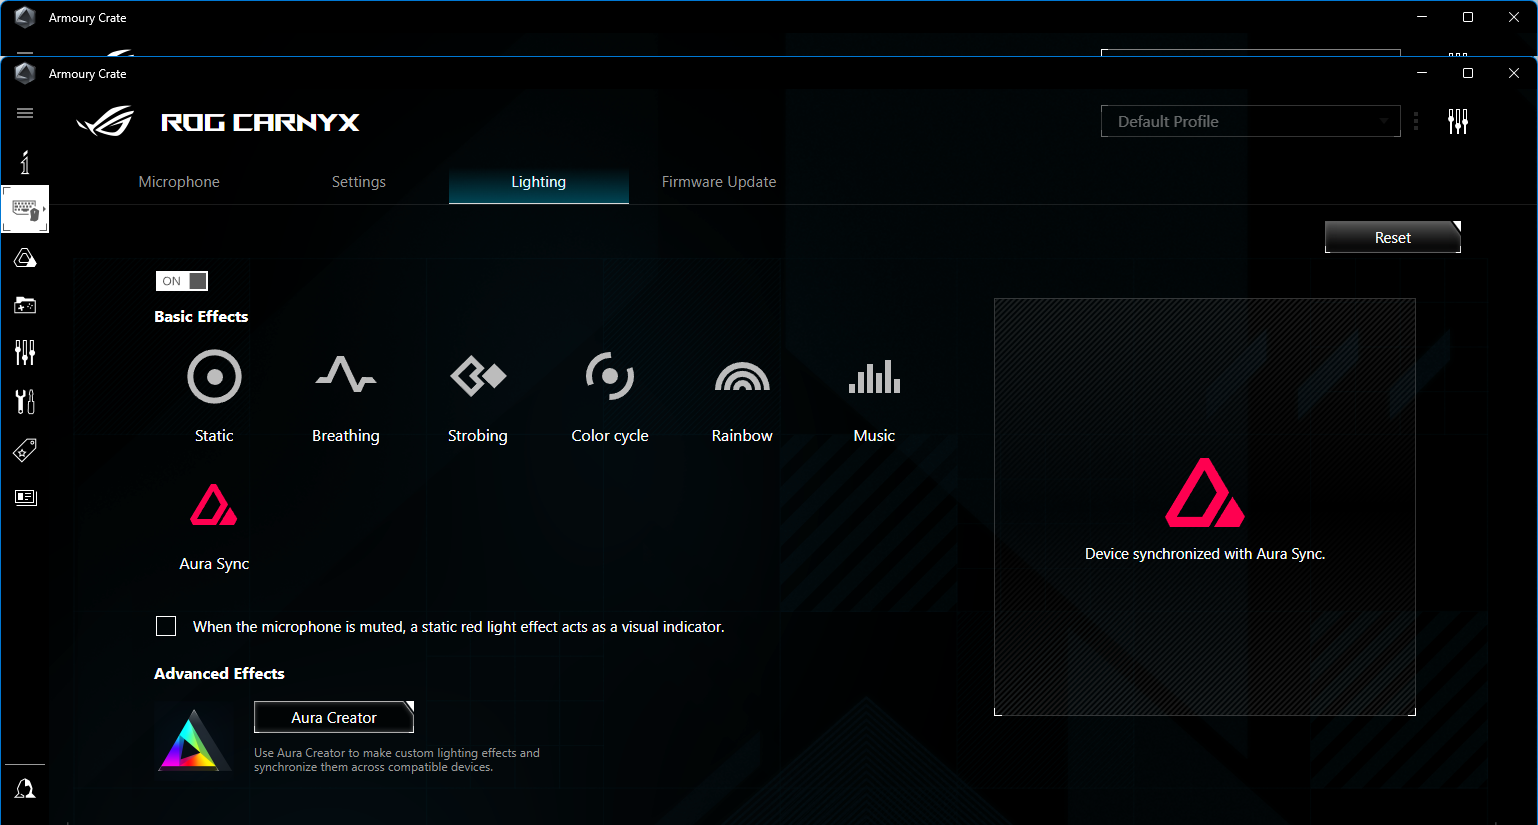Click the 'Advanced Effects' heading
Screen dimensions: 1538x825
coord(219,673)
